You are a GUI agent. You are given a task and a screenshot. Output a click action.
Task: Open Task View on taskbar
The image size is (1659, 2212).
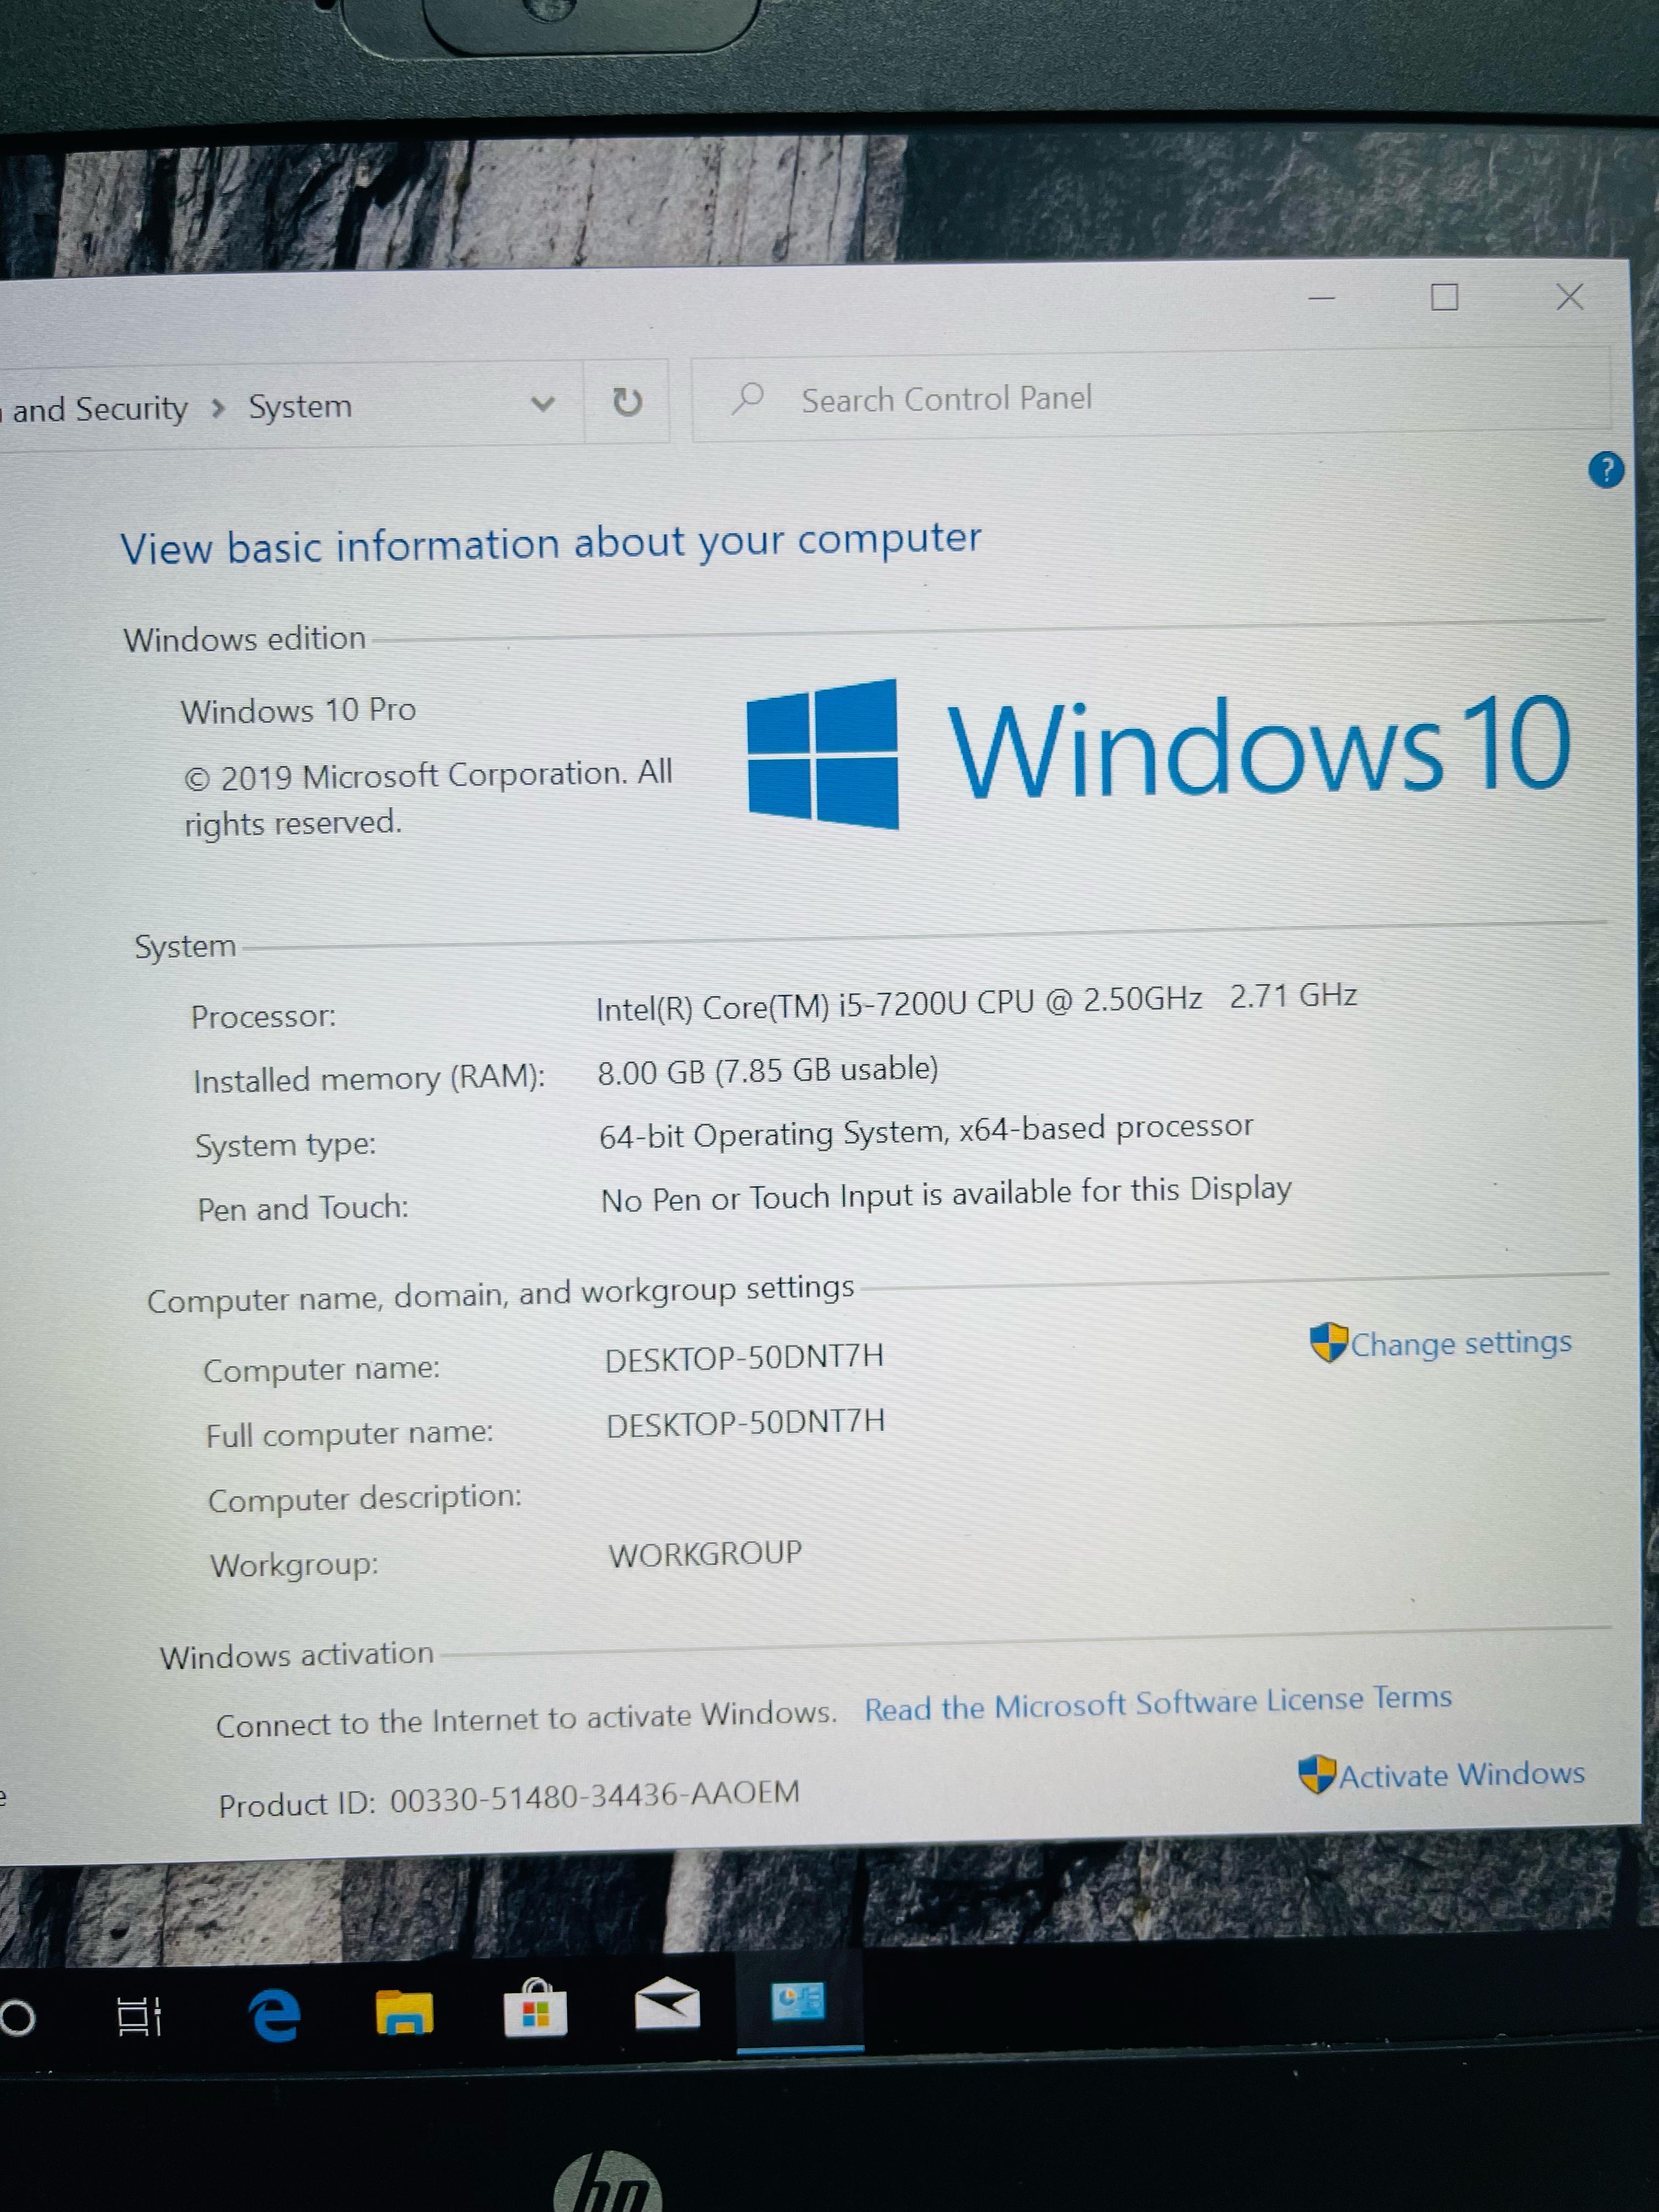(x=139, y=2017)
